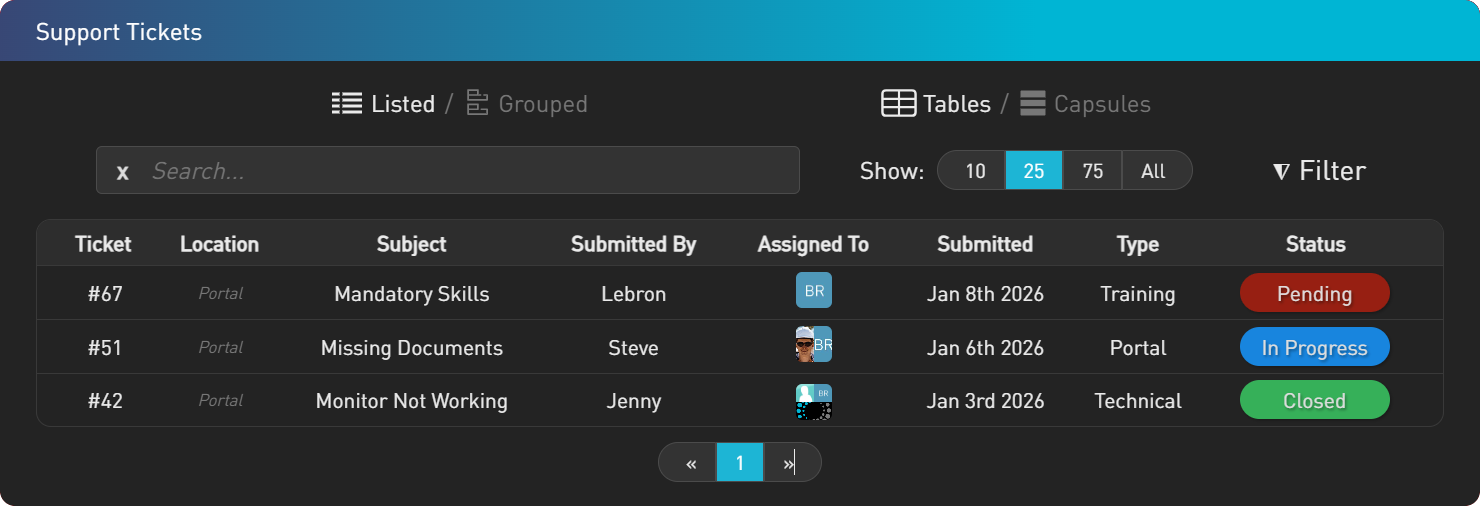Click the Tables grid icon

(898, 104)
